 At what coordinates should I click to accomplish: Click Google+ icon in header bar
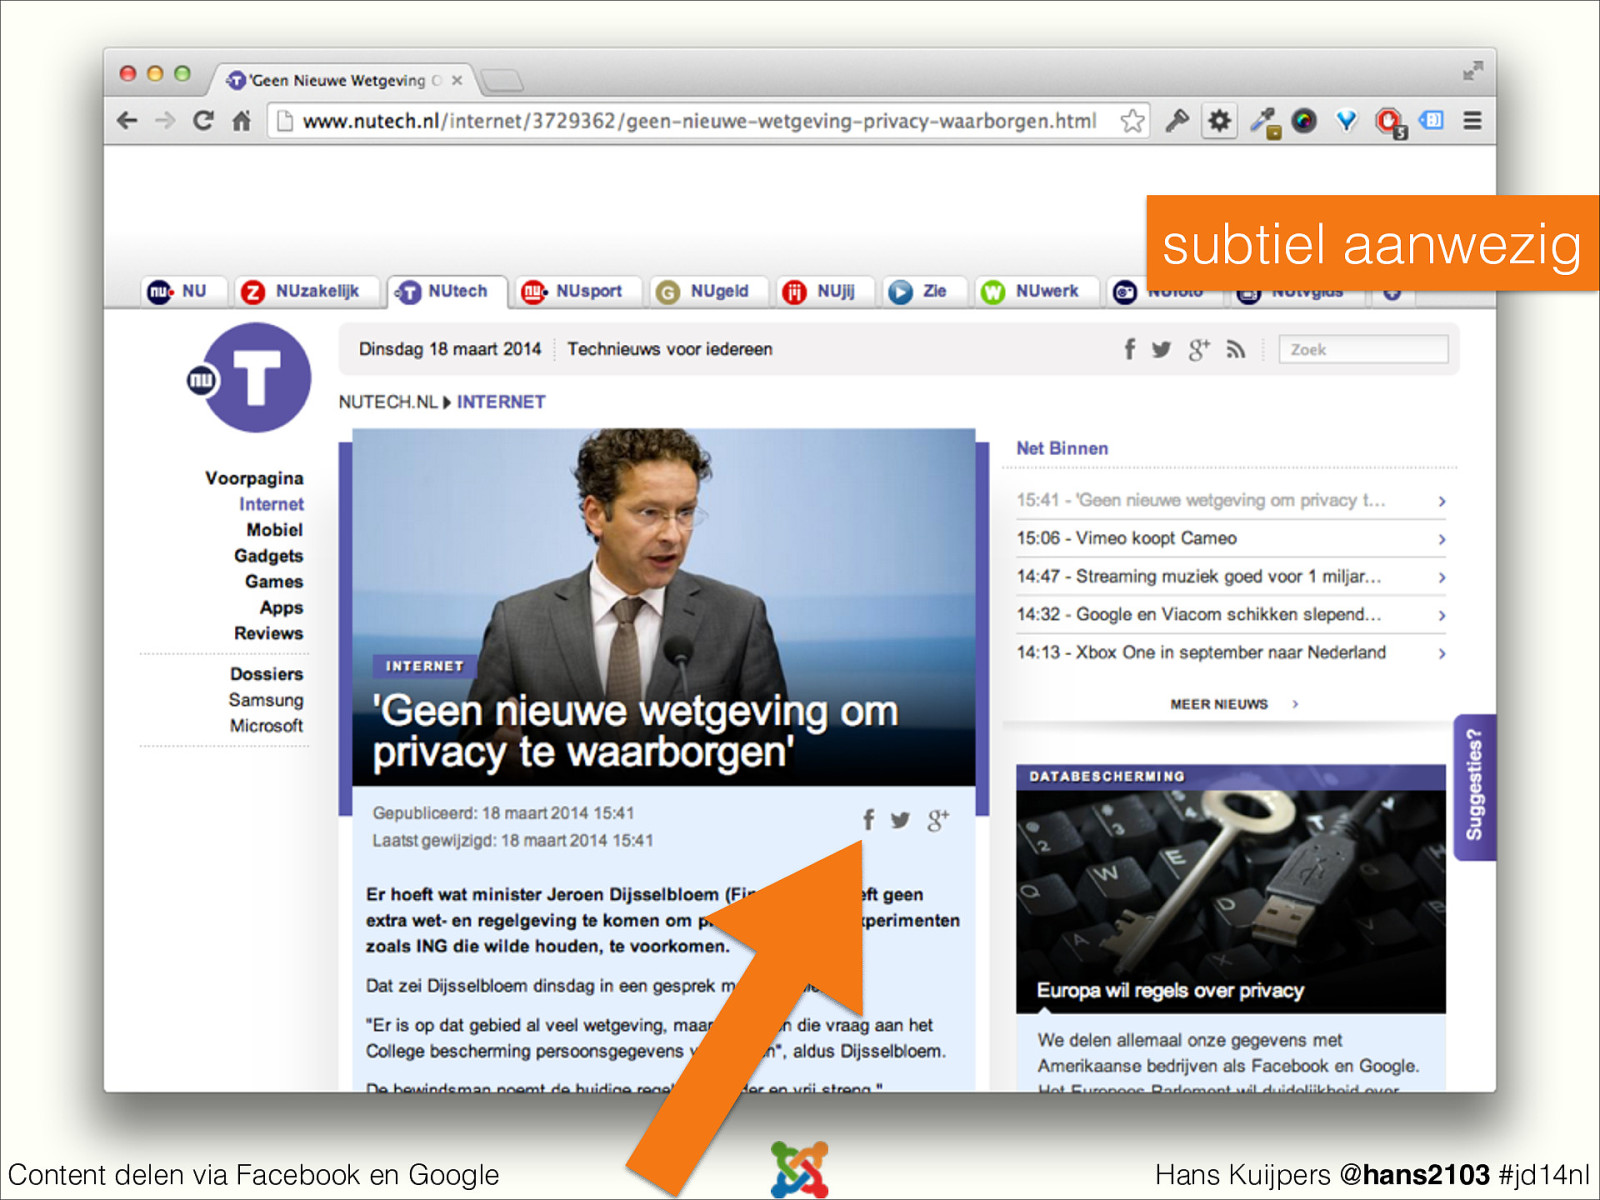[1198, 349]
